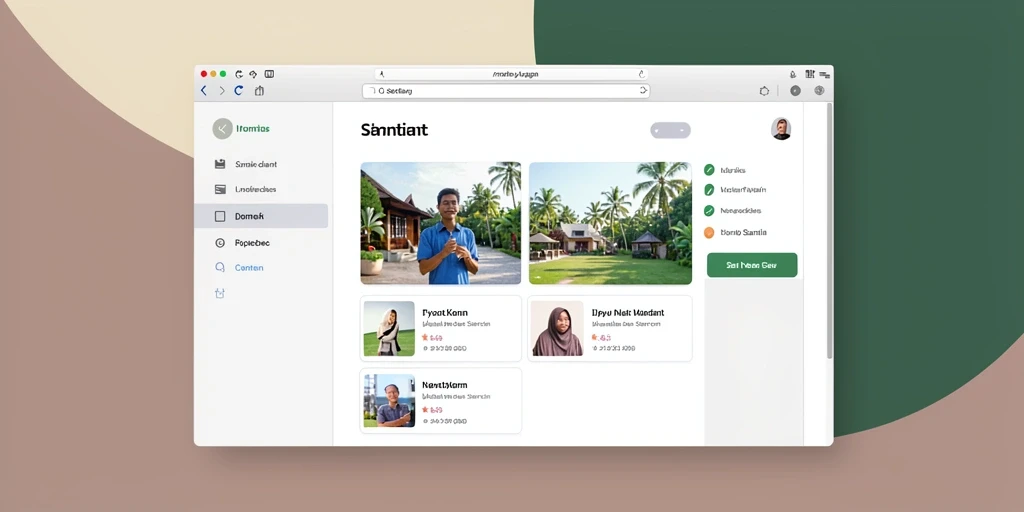Image resolution: width=1024 pixels, height=512 pixels.
Task: Click the blue reload icon in toolbar
Action: 238,91
